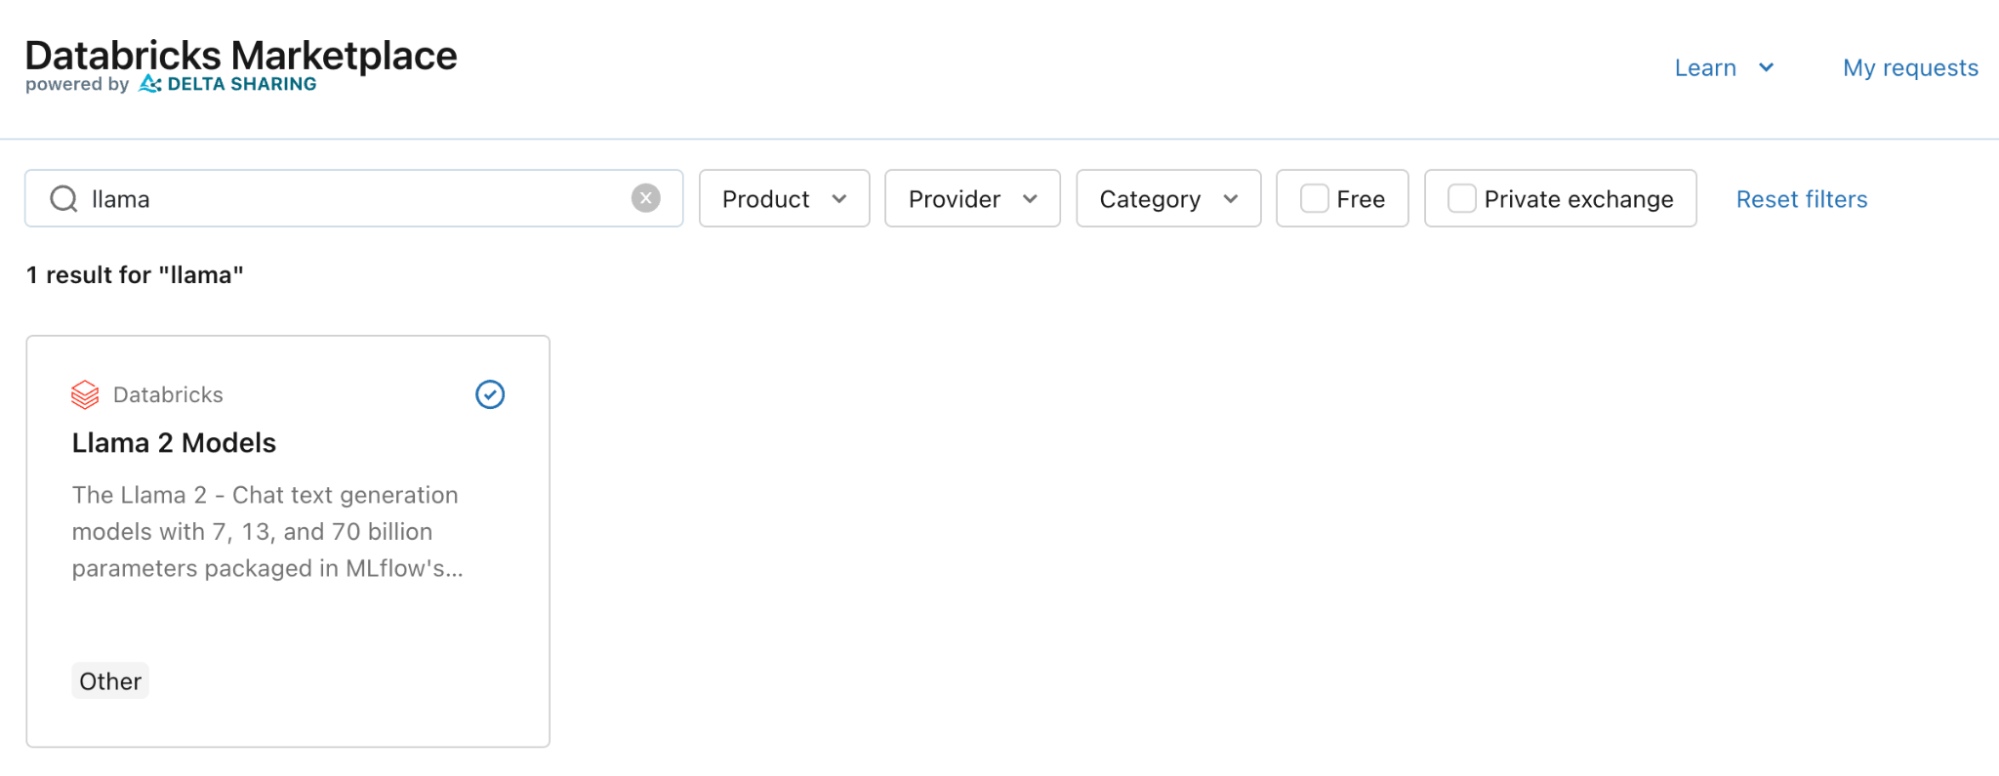Go to My requests
Viewport: 1999px width, 776px height.
click(1910, 68)
